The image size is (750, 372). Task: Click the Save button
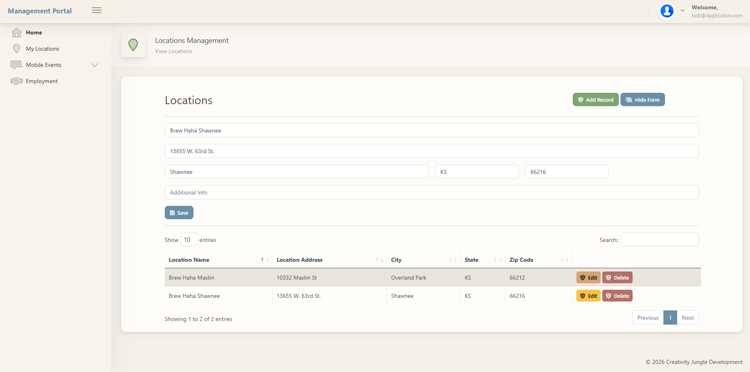click(179, 213)
